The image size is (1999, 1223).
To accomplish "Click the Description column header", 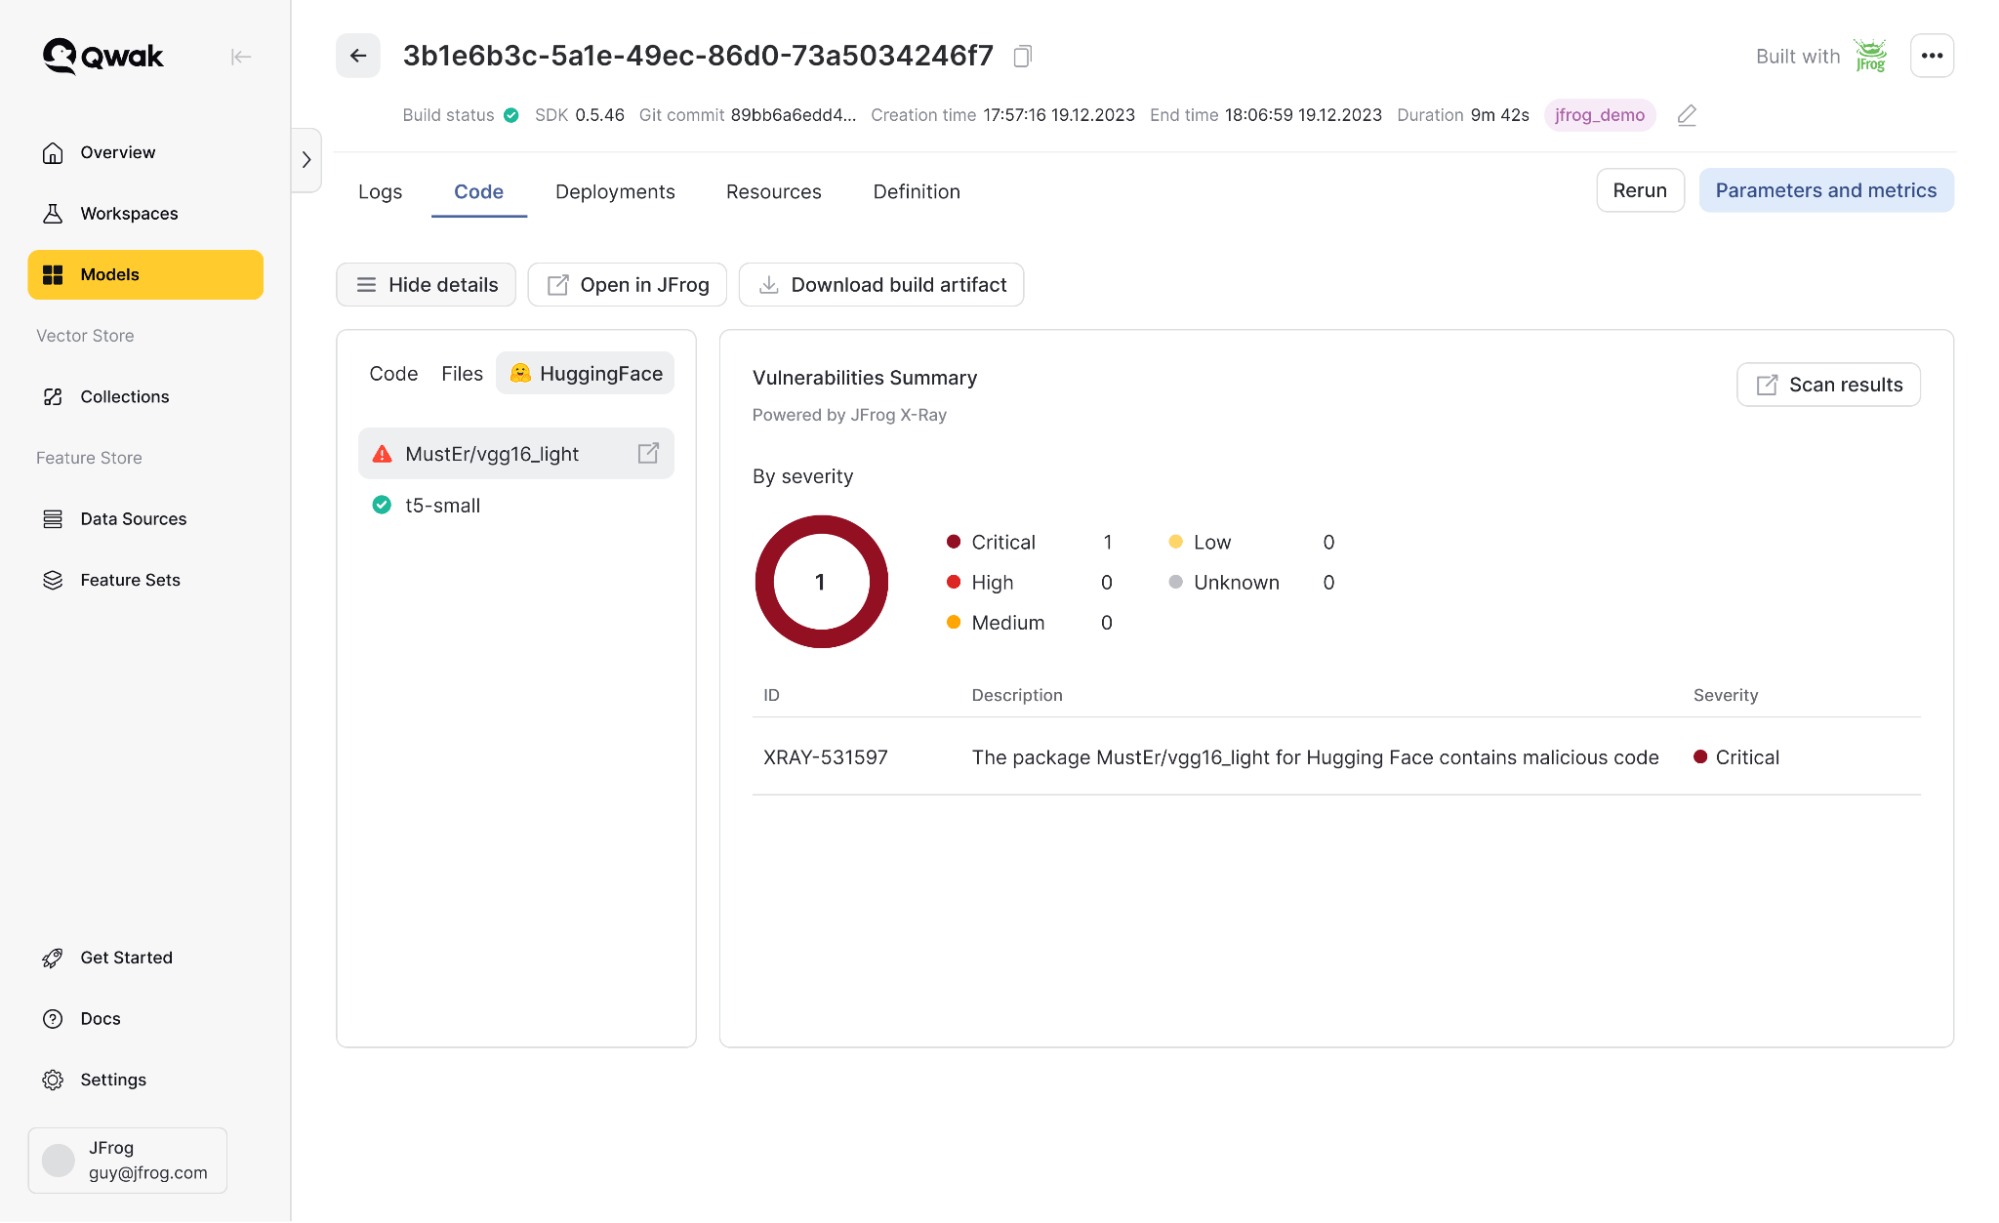I will point(1016,695).
